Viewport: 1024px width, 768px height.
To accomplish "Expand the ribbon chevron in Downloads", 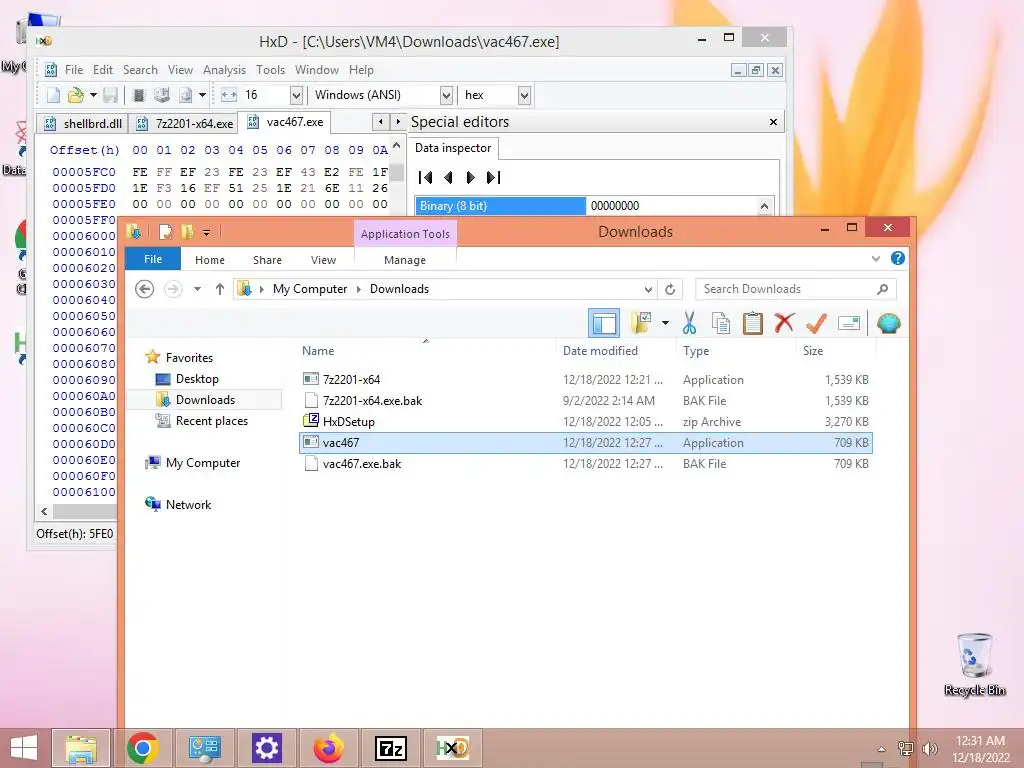I will tap(876, 259).
